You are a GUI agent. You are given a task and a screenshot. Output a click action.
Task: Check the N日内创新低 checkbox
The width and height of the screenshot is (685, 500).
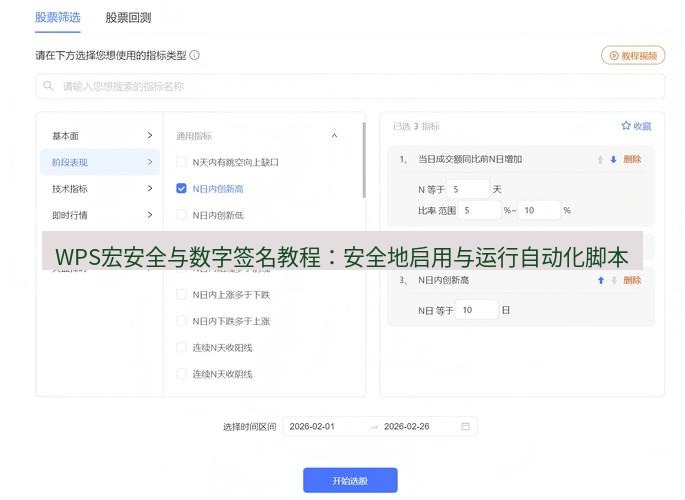(181, 215)
